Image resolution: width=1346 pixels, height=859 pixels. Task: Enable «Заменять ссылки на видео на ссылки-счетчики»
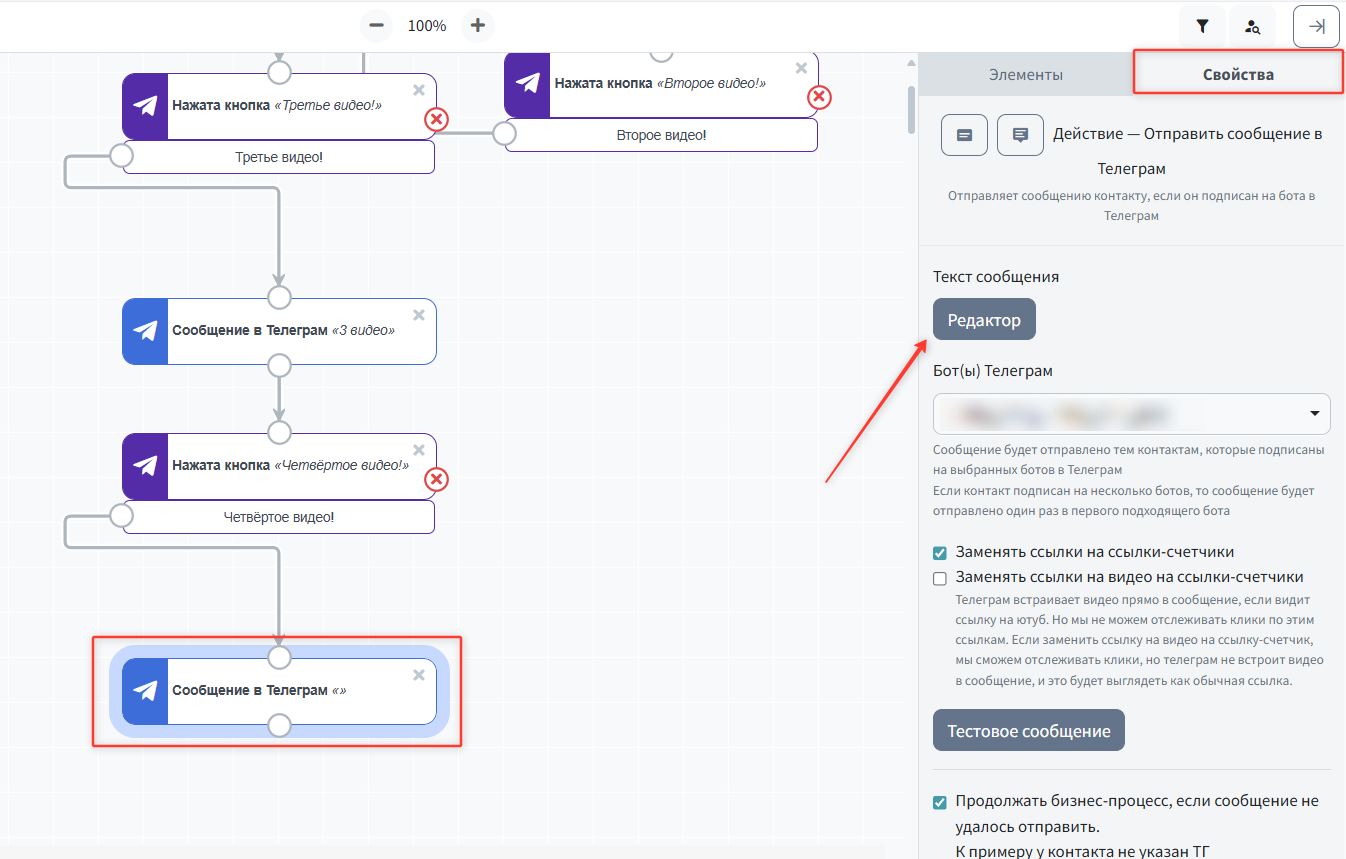940,578
